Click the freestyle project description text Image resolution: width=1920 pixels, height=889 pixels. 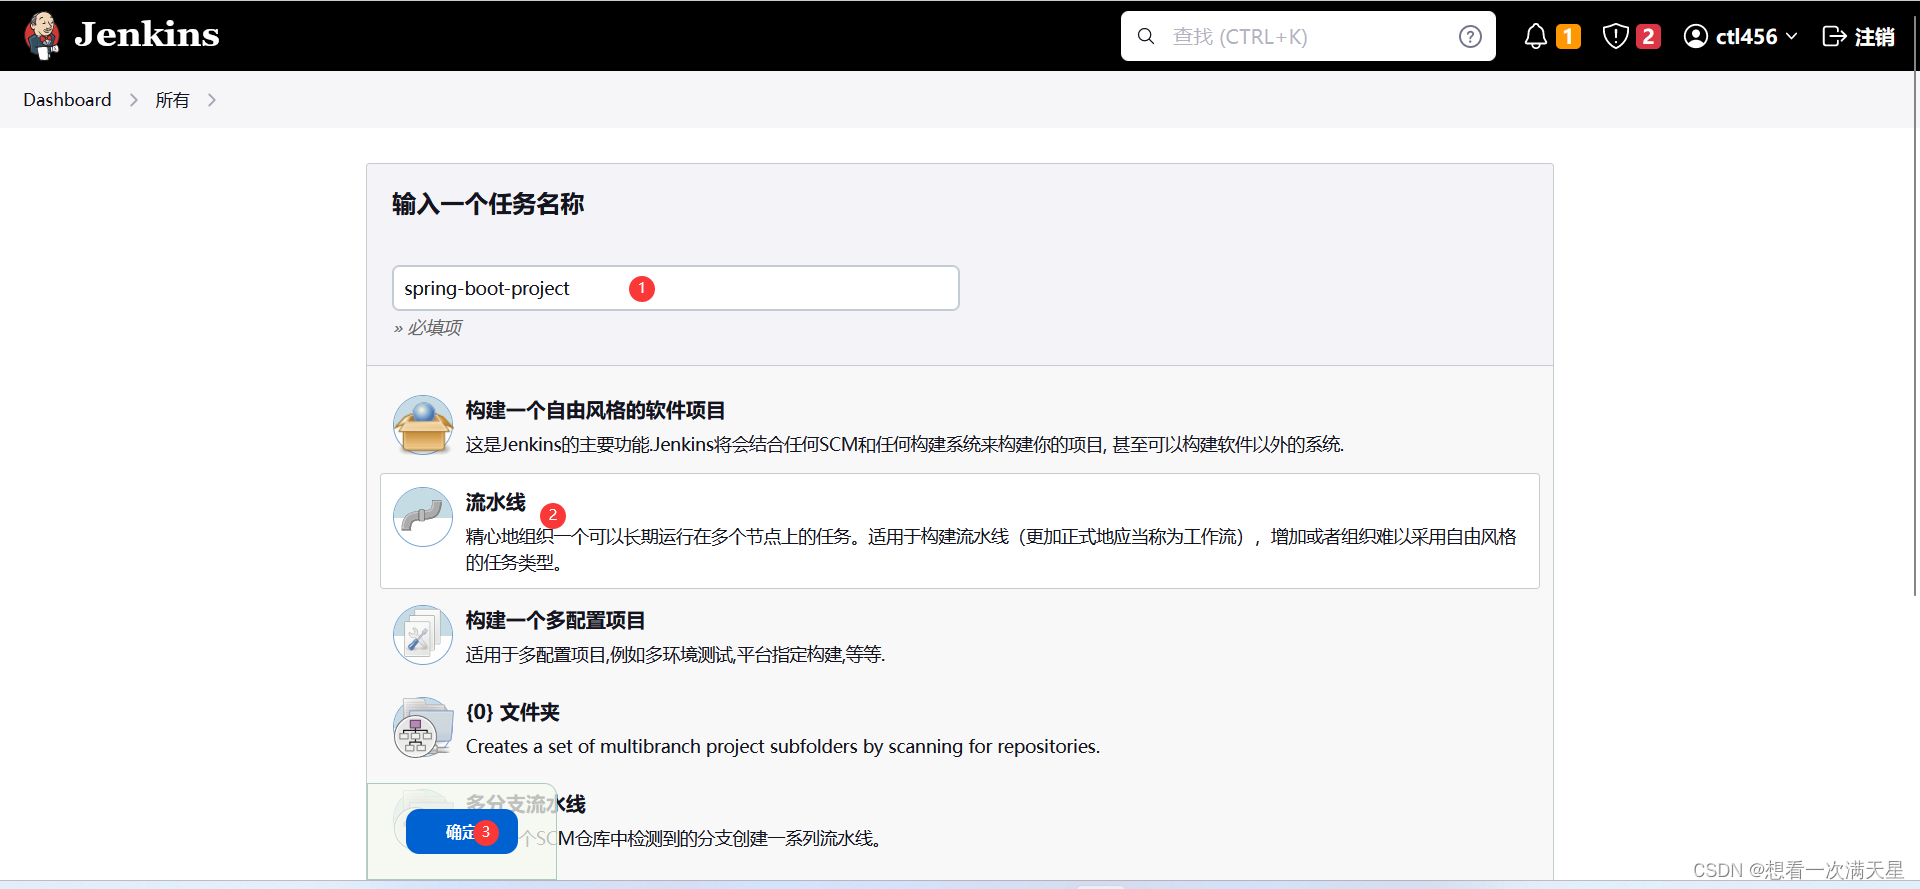tap(905, 444)
